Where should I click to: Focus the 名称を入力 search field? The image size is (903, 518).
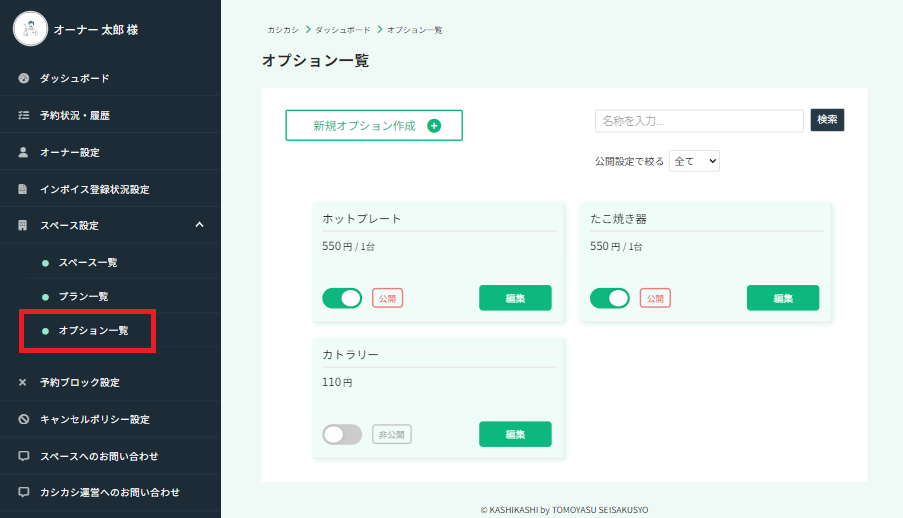tap(699, 121)
